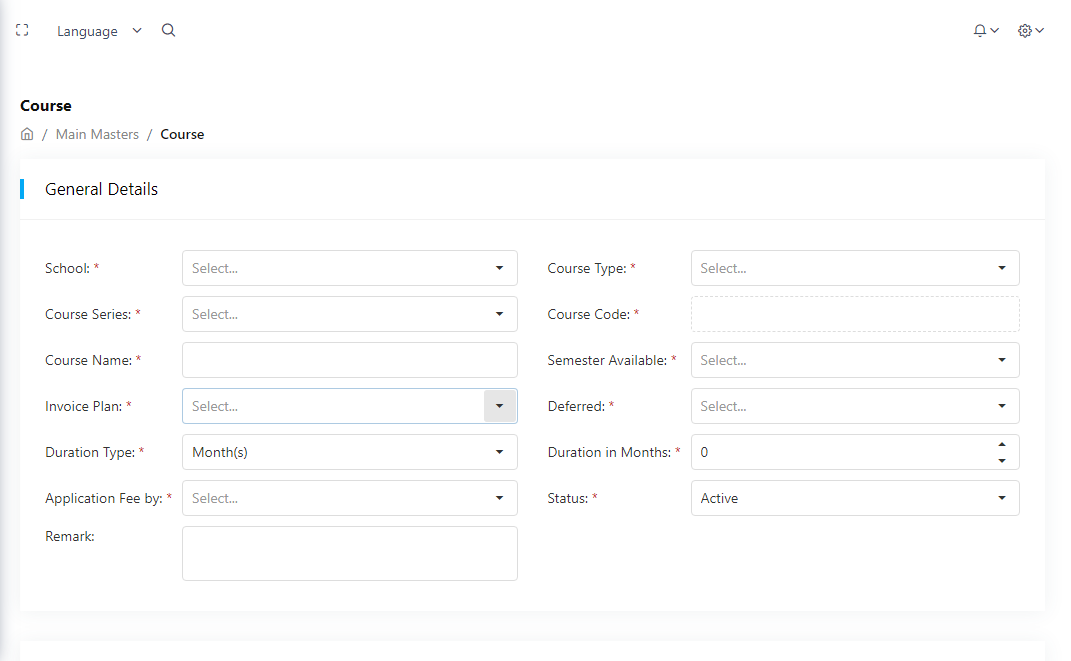Toggle fullscreen mode icon
Image resolution: width=1071 pixels, height=661 pixels.
point(22,30)
